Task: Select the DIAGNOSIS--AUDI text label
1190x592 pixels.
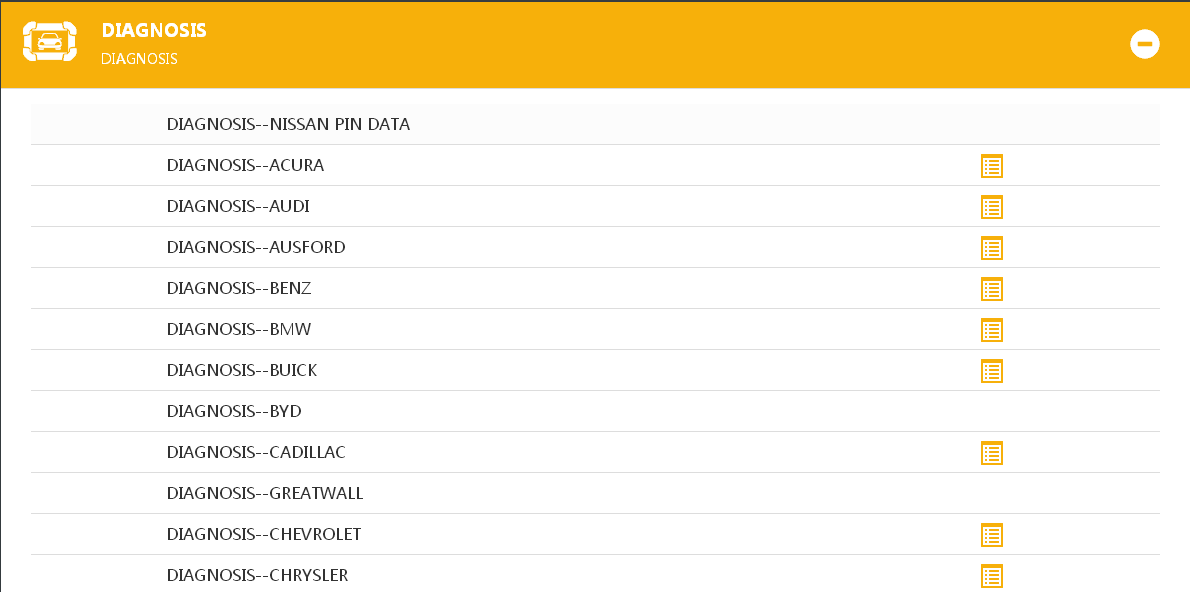Action: click(238, 207)
